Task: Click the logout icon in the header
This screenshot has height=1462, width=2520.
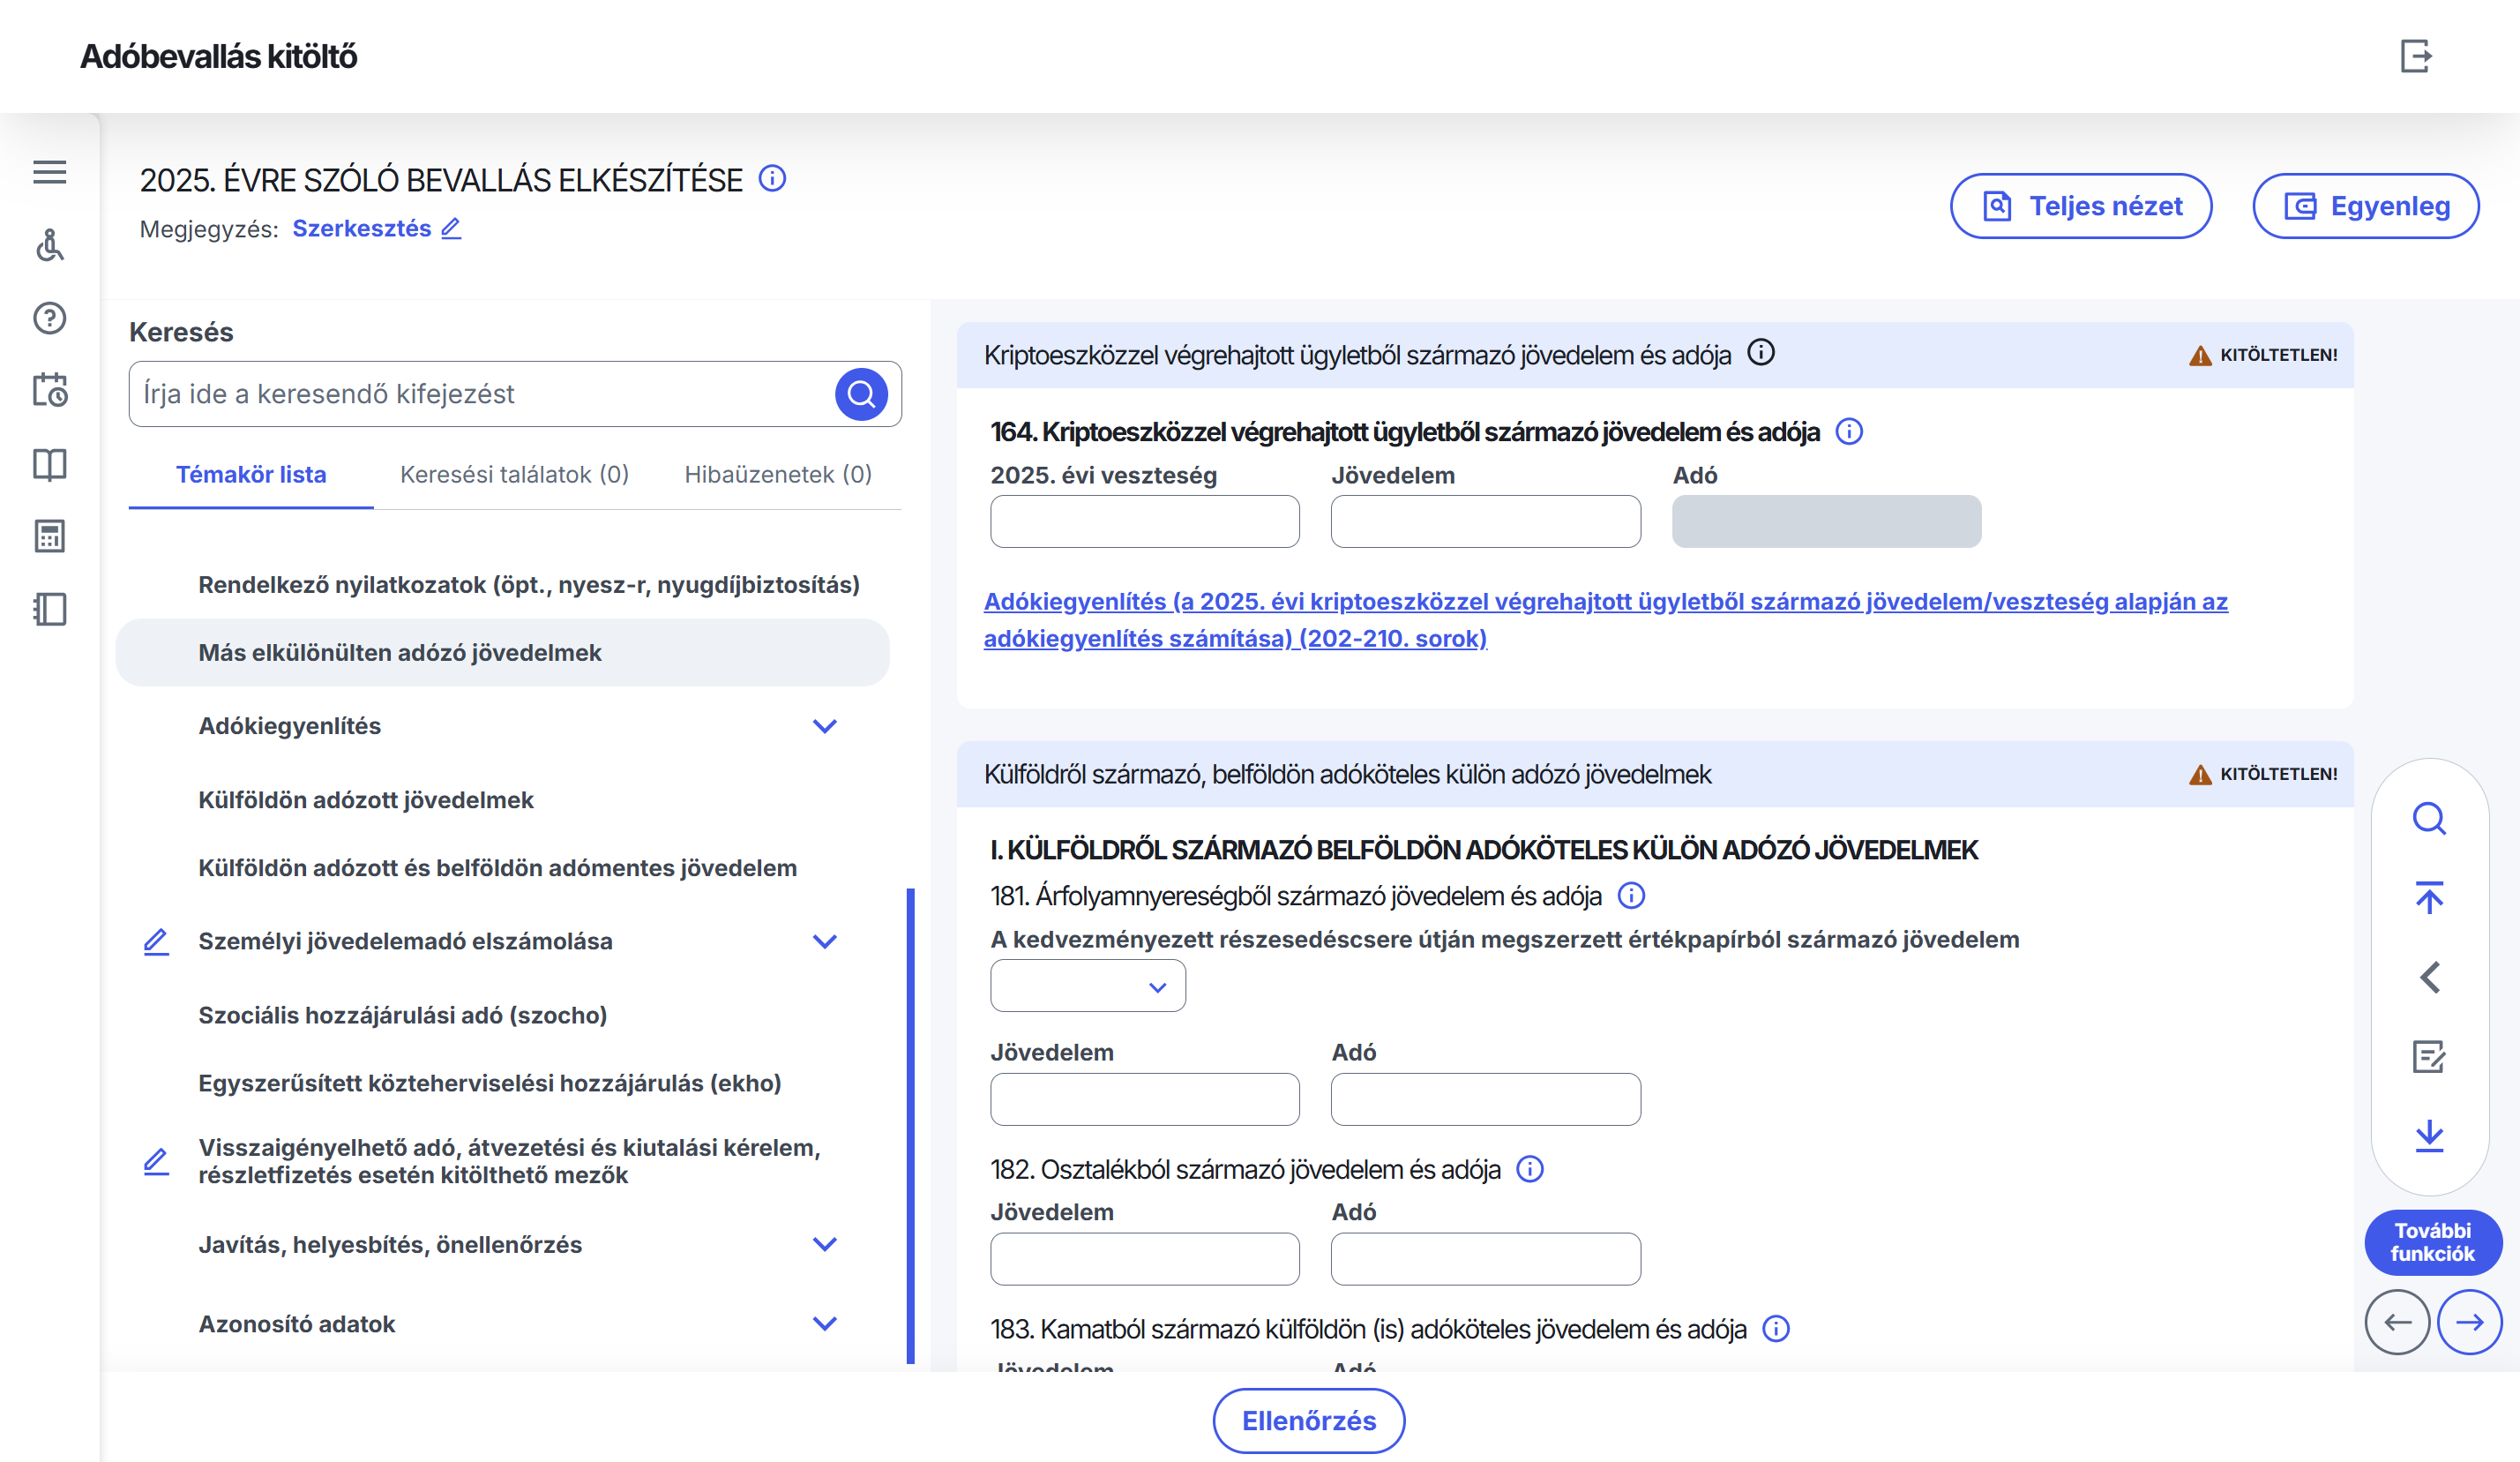Action: 2415,56
